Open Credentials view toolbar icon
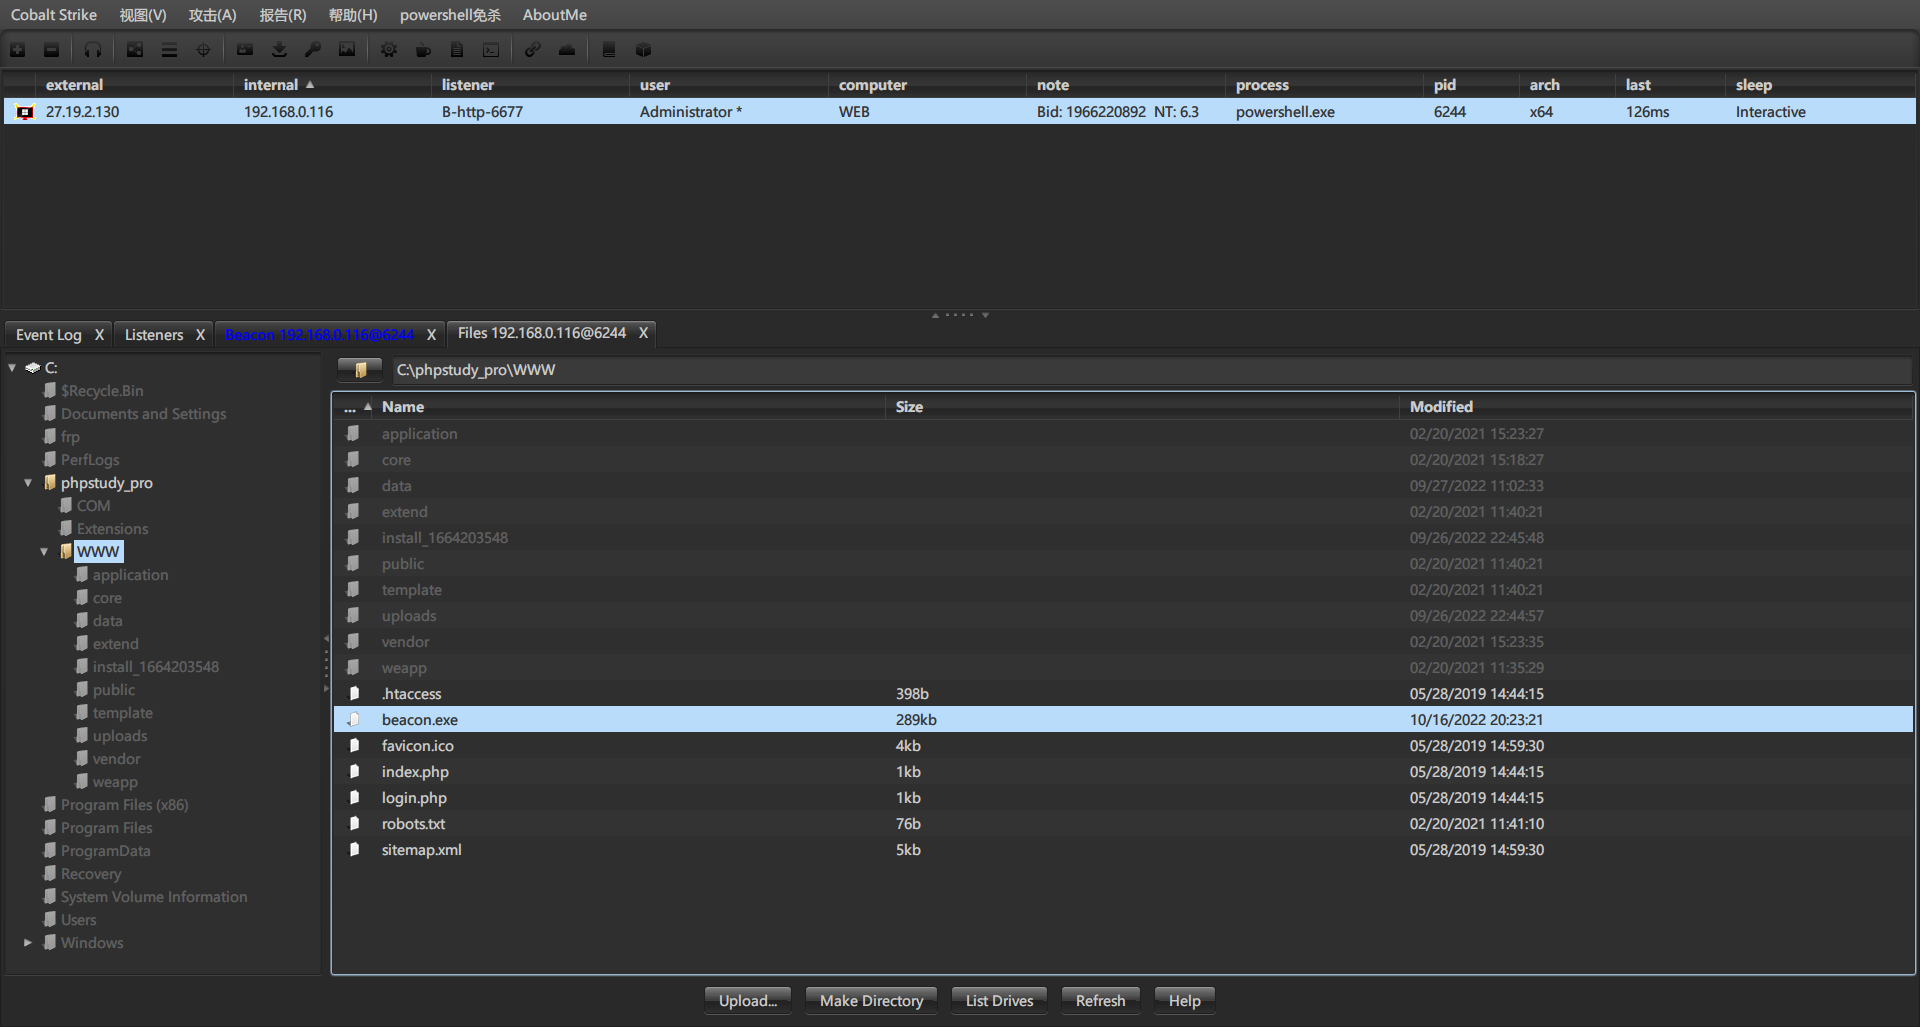1920x1027 pixels. coord(245,50)
